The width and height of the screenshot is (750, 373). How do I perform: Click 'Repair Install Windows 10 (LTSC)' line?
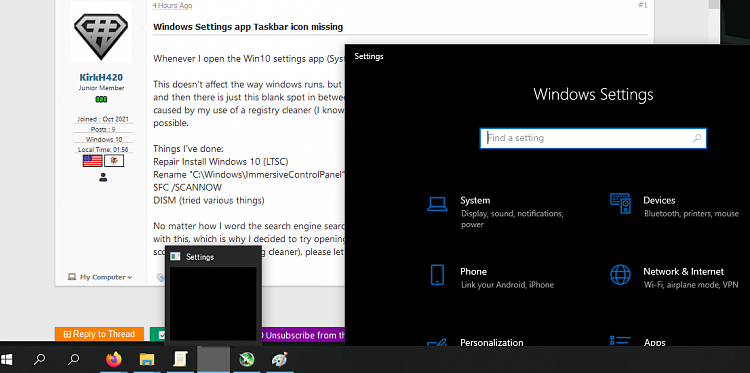click(221, 162)
